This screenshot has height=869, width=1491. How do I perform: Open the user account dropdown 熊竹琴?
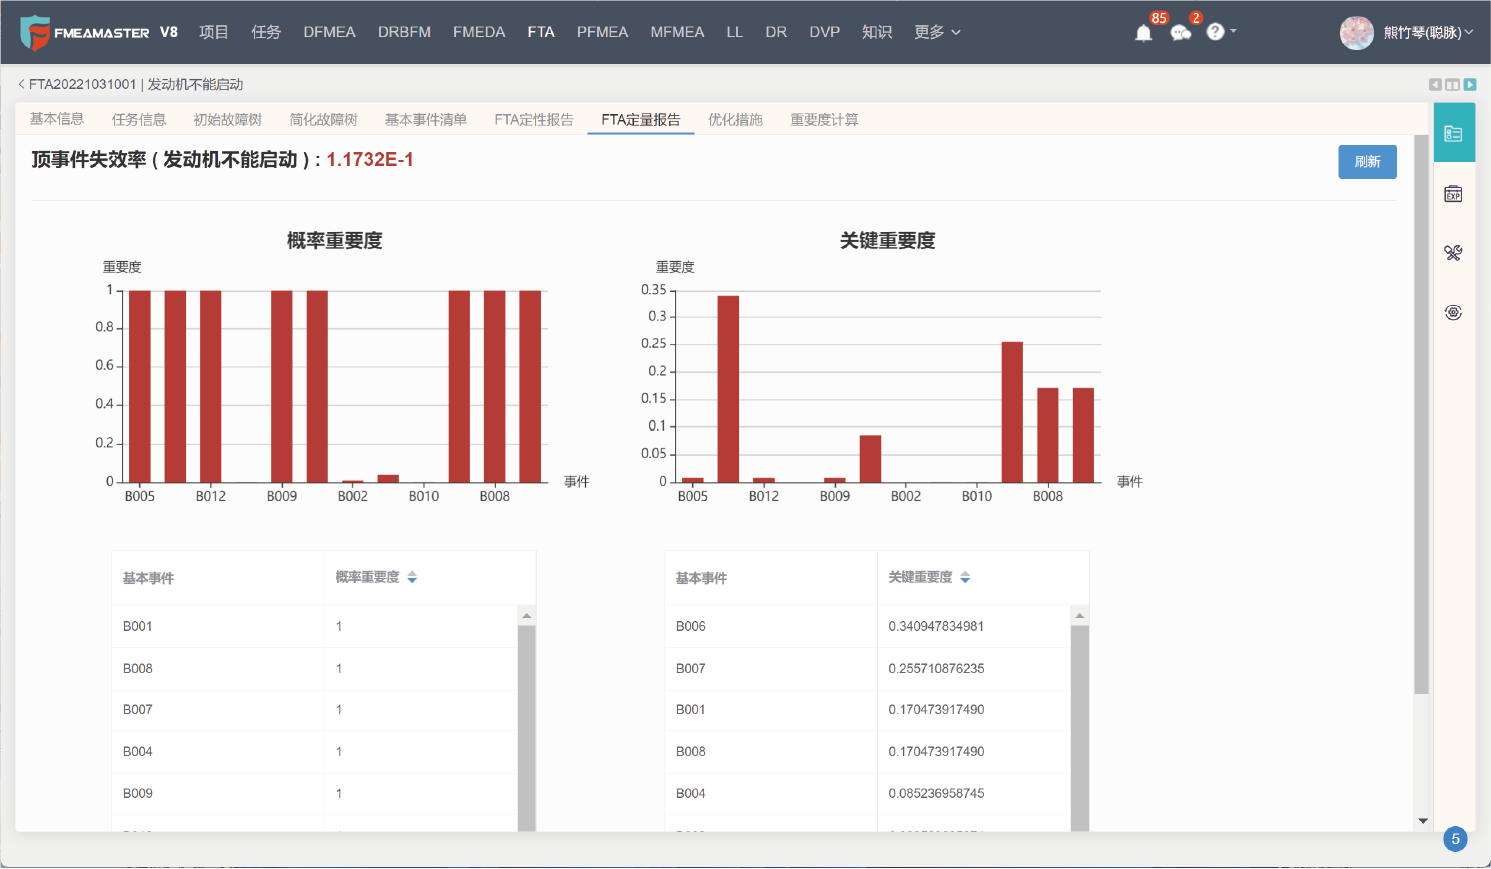tap(1427, 33)
